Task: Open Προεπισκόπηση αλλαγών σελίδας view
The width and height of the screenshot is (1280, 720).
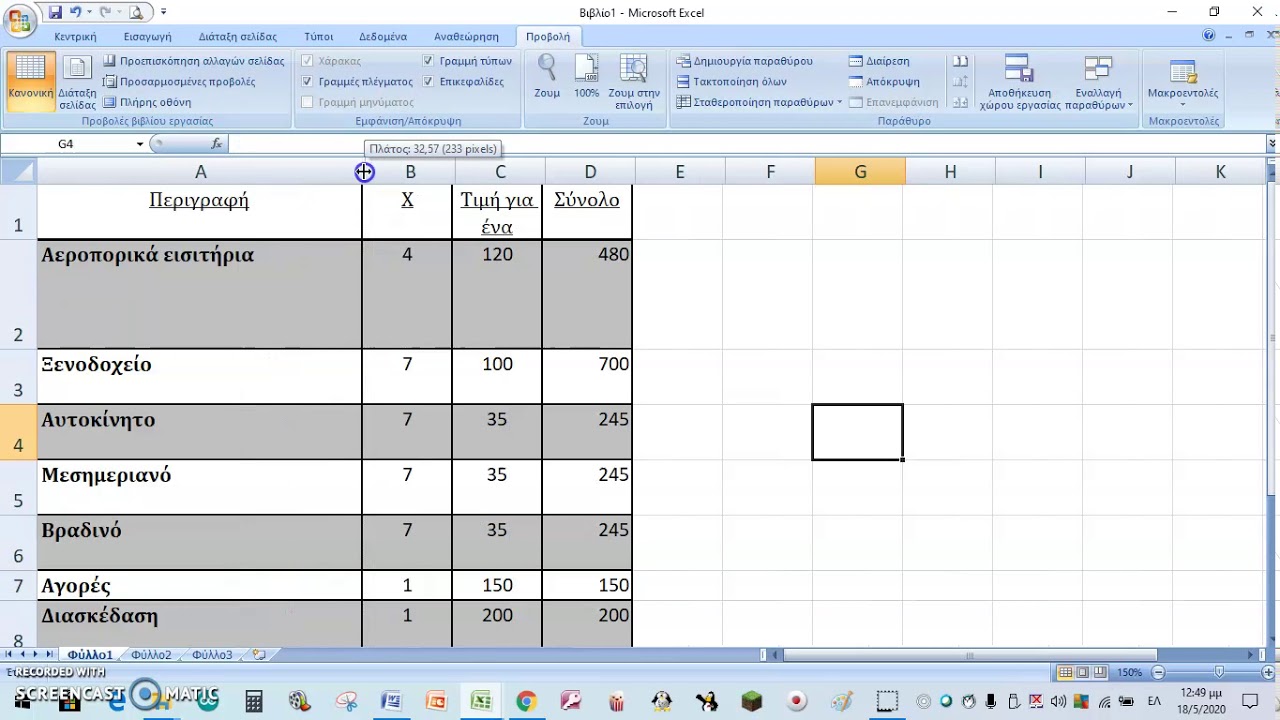Action: (194, 61)
